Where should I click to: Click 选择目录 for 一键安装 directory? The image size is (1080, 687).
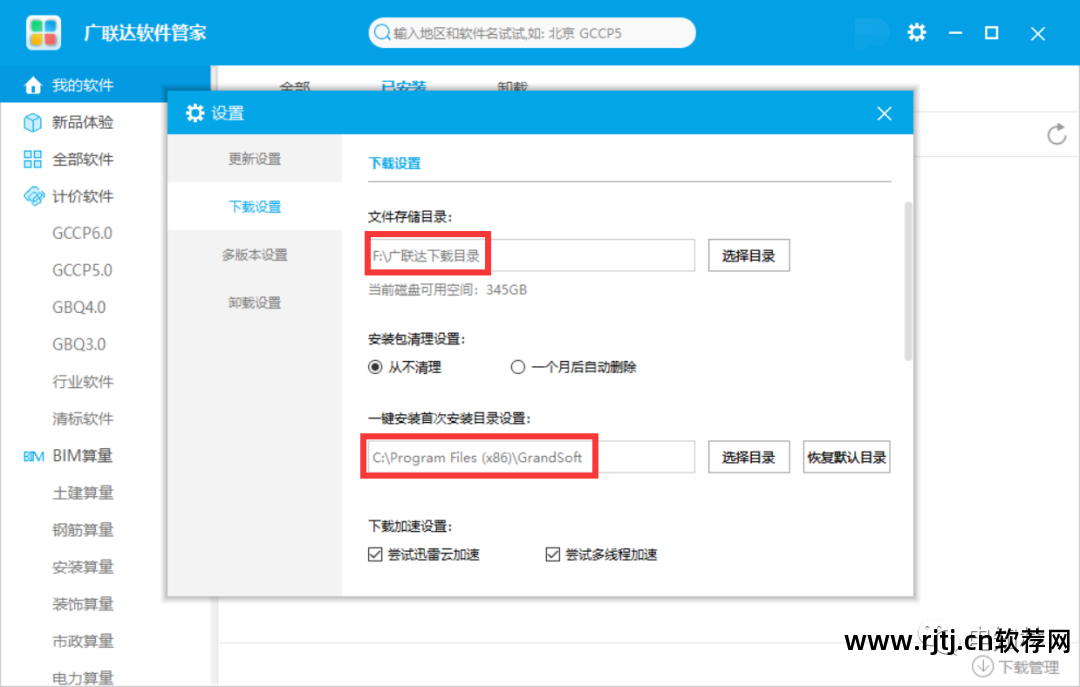[749, 457]
